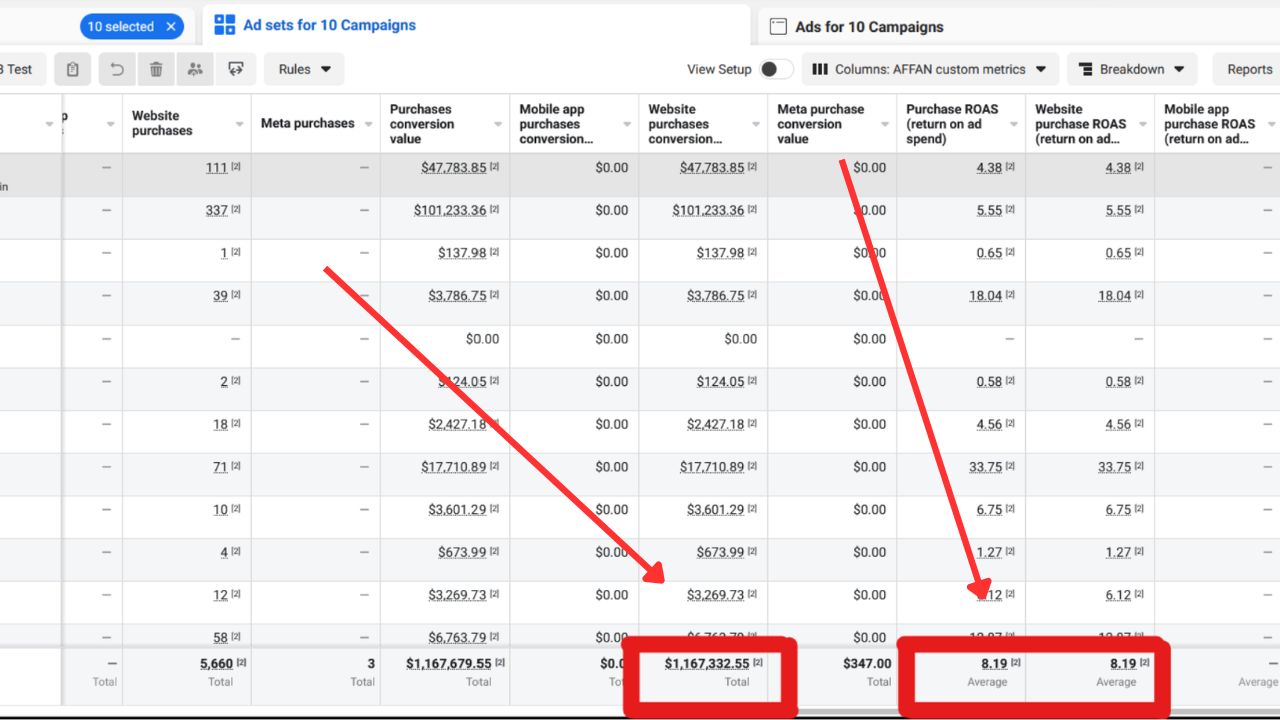Screen dimensions: 1280x720
Task: Click the ad sets grid icon
Action: (x=225, y=25)
